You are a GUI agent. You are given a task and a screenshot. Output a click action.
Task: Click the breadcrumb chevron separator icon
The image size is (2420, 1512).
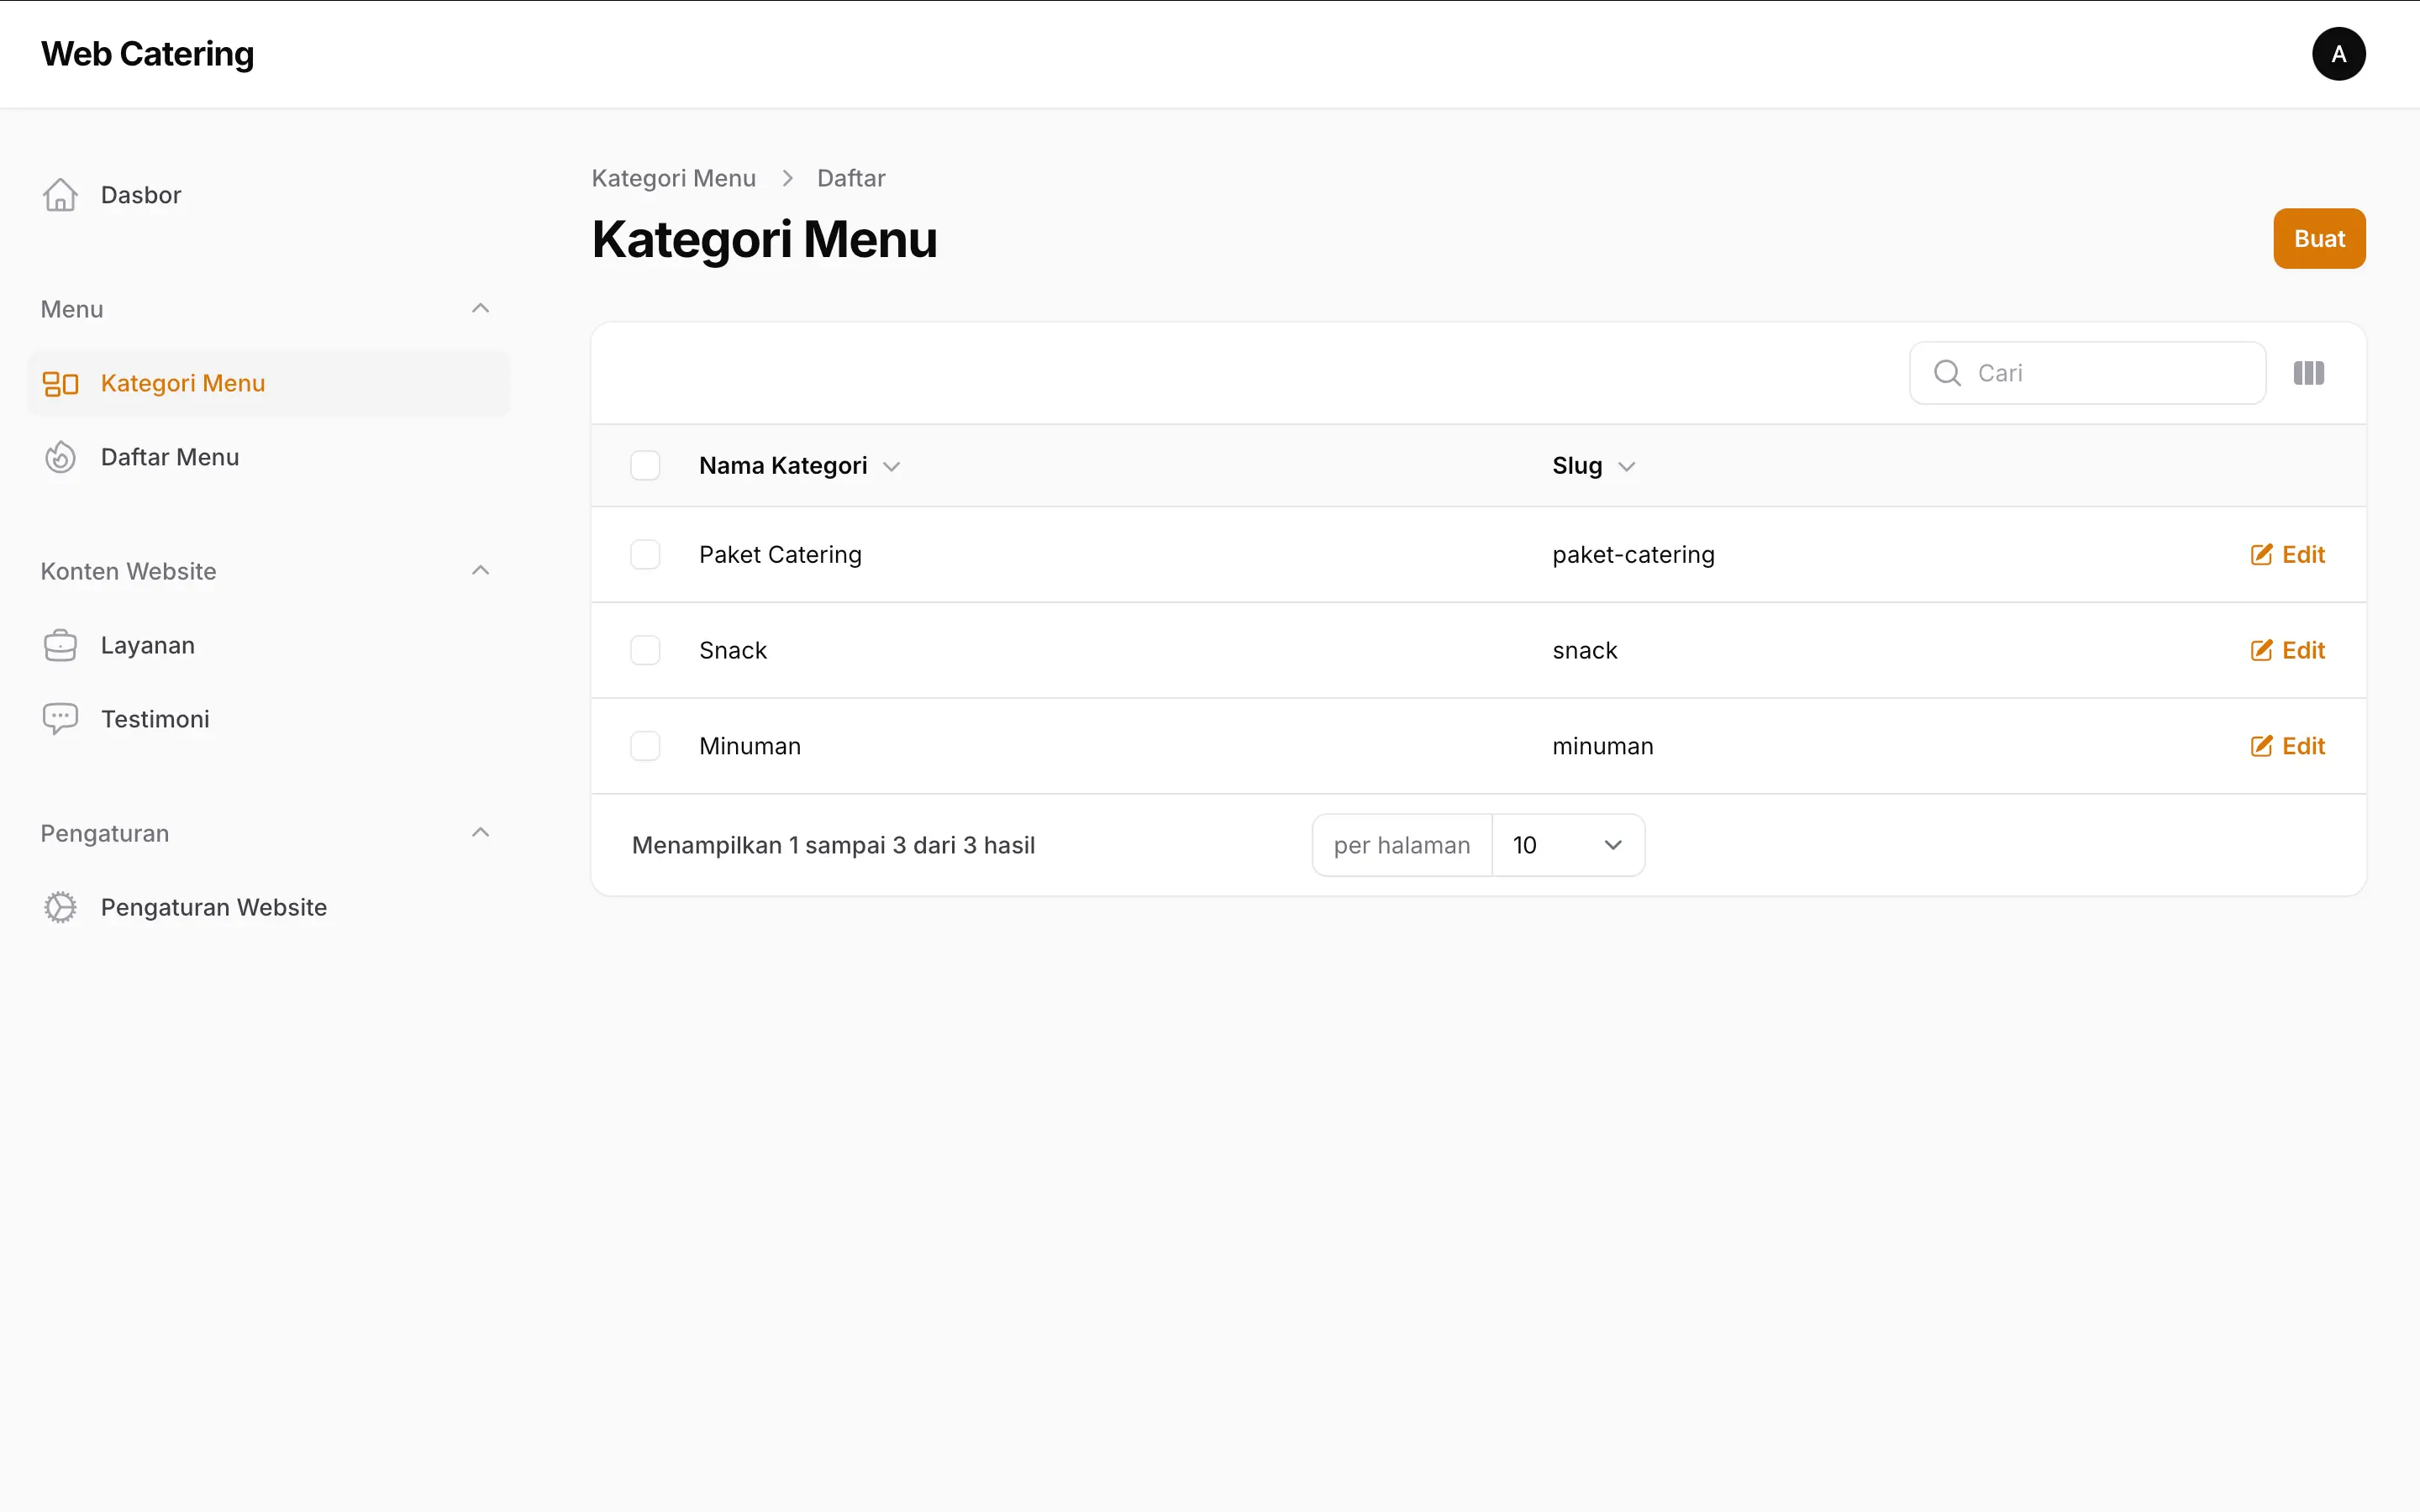(x=787, y=178)
